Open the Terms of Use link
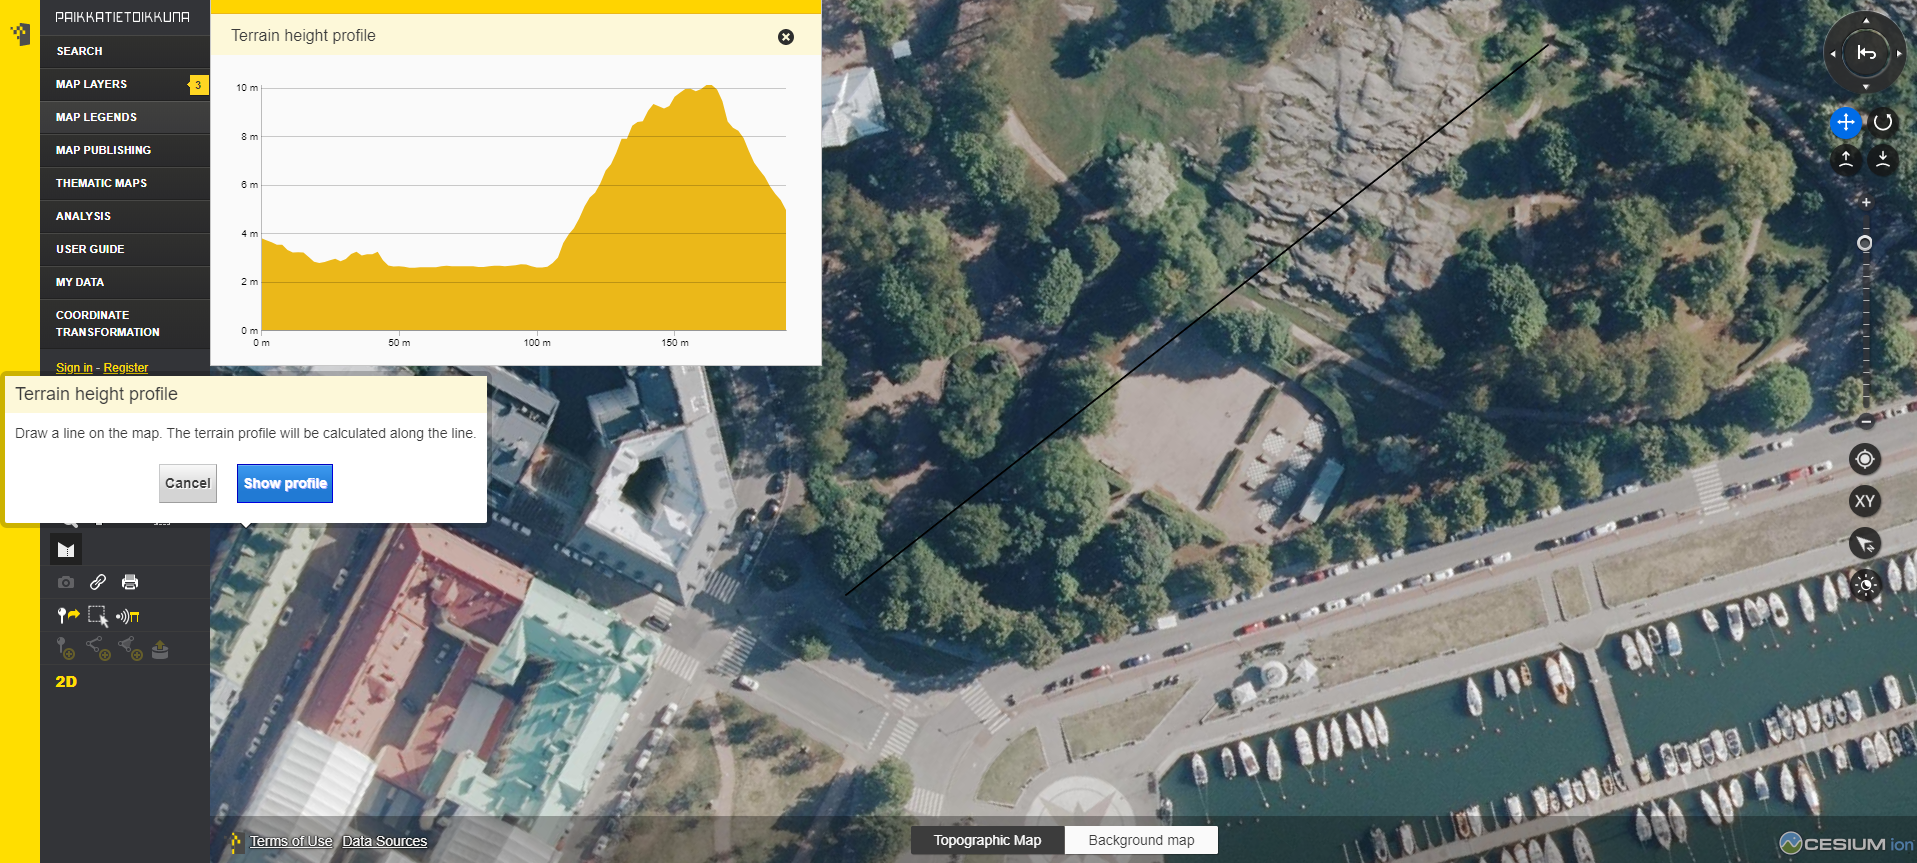The image size is (1917, 863). point(291,841)
